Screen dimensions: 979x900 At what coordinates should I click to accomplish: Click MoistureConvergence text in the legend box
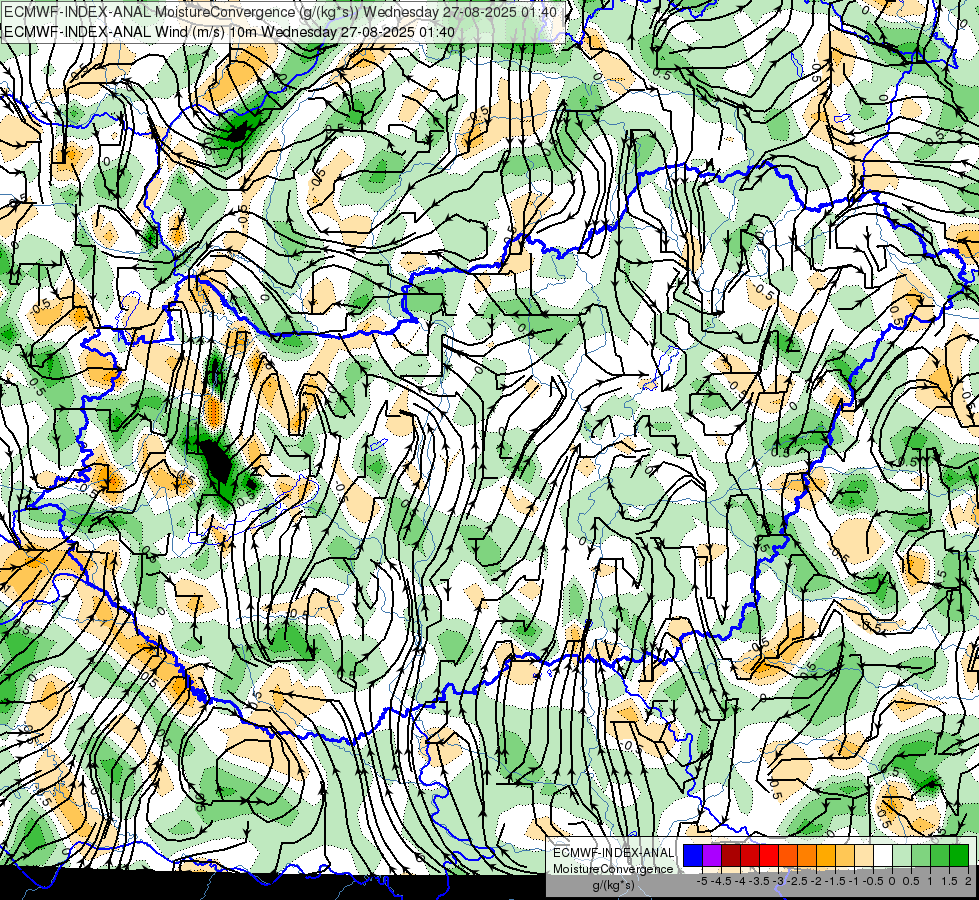point(613,869)
